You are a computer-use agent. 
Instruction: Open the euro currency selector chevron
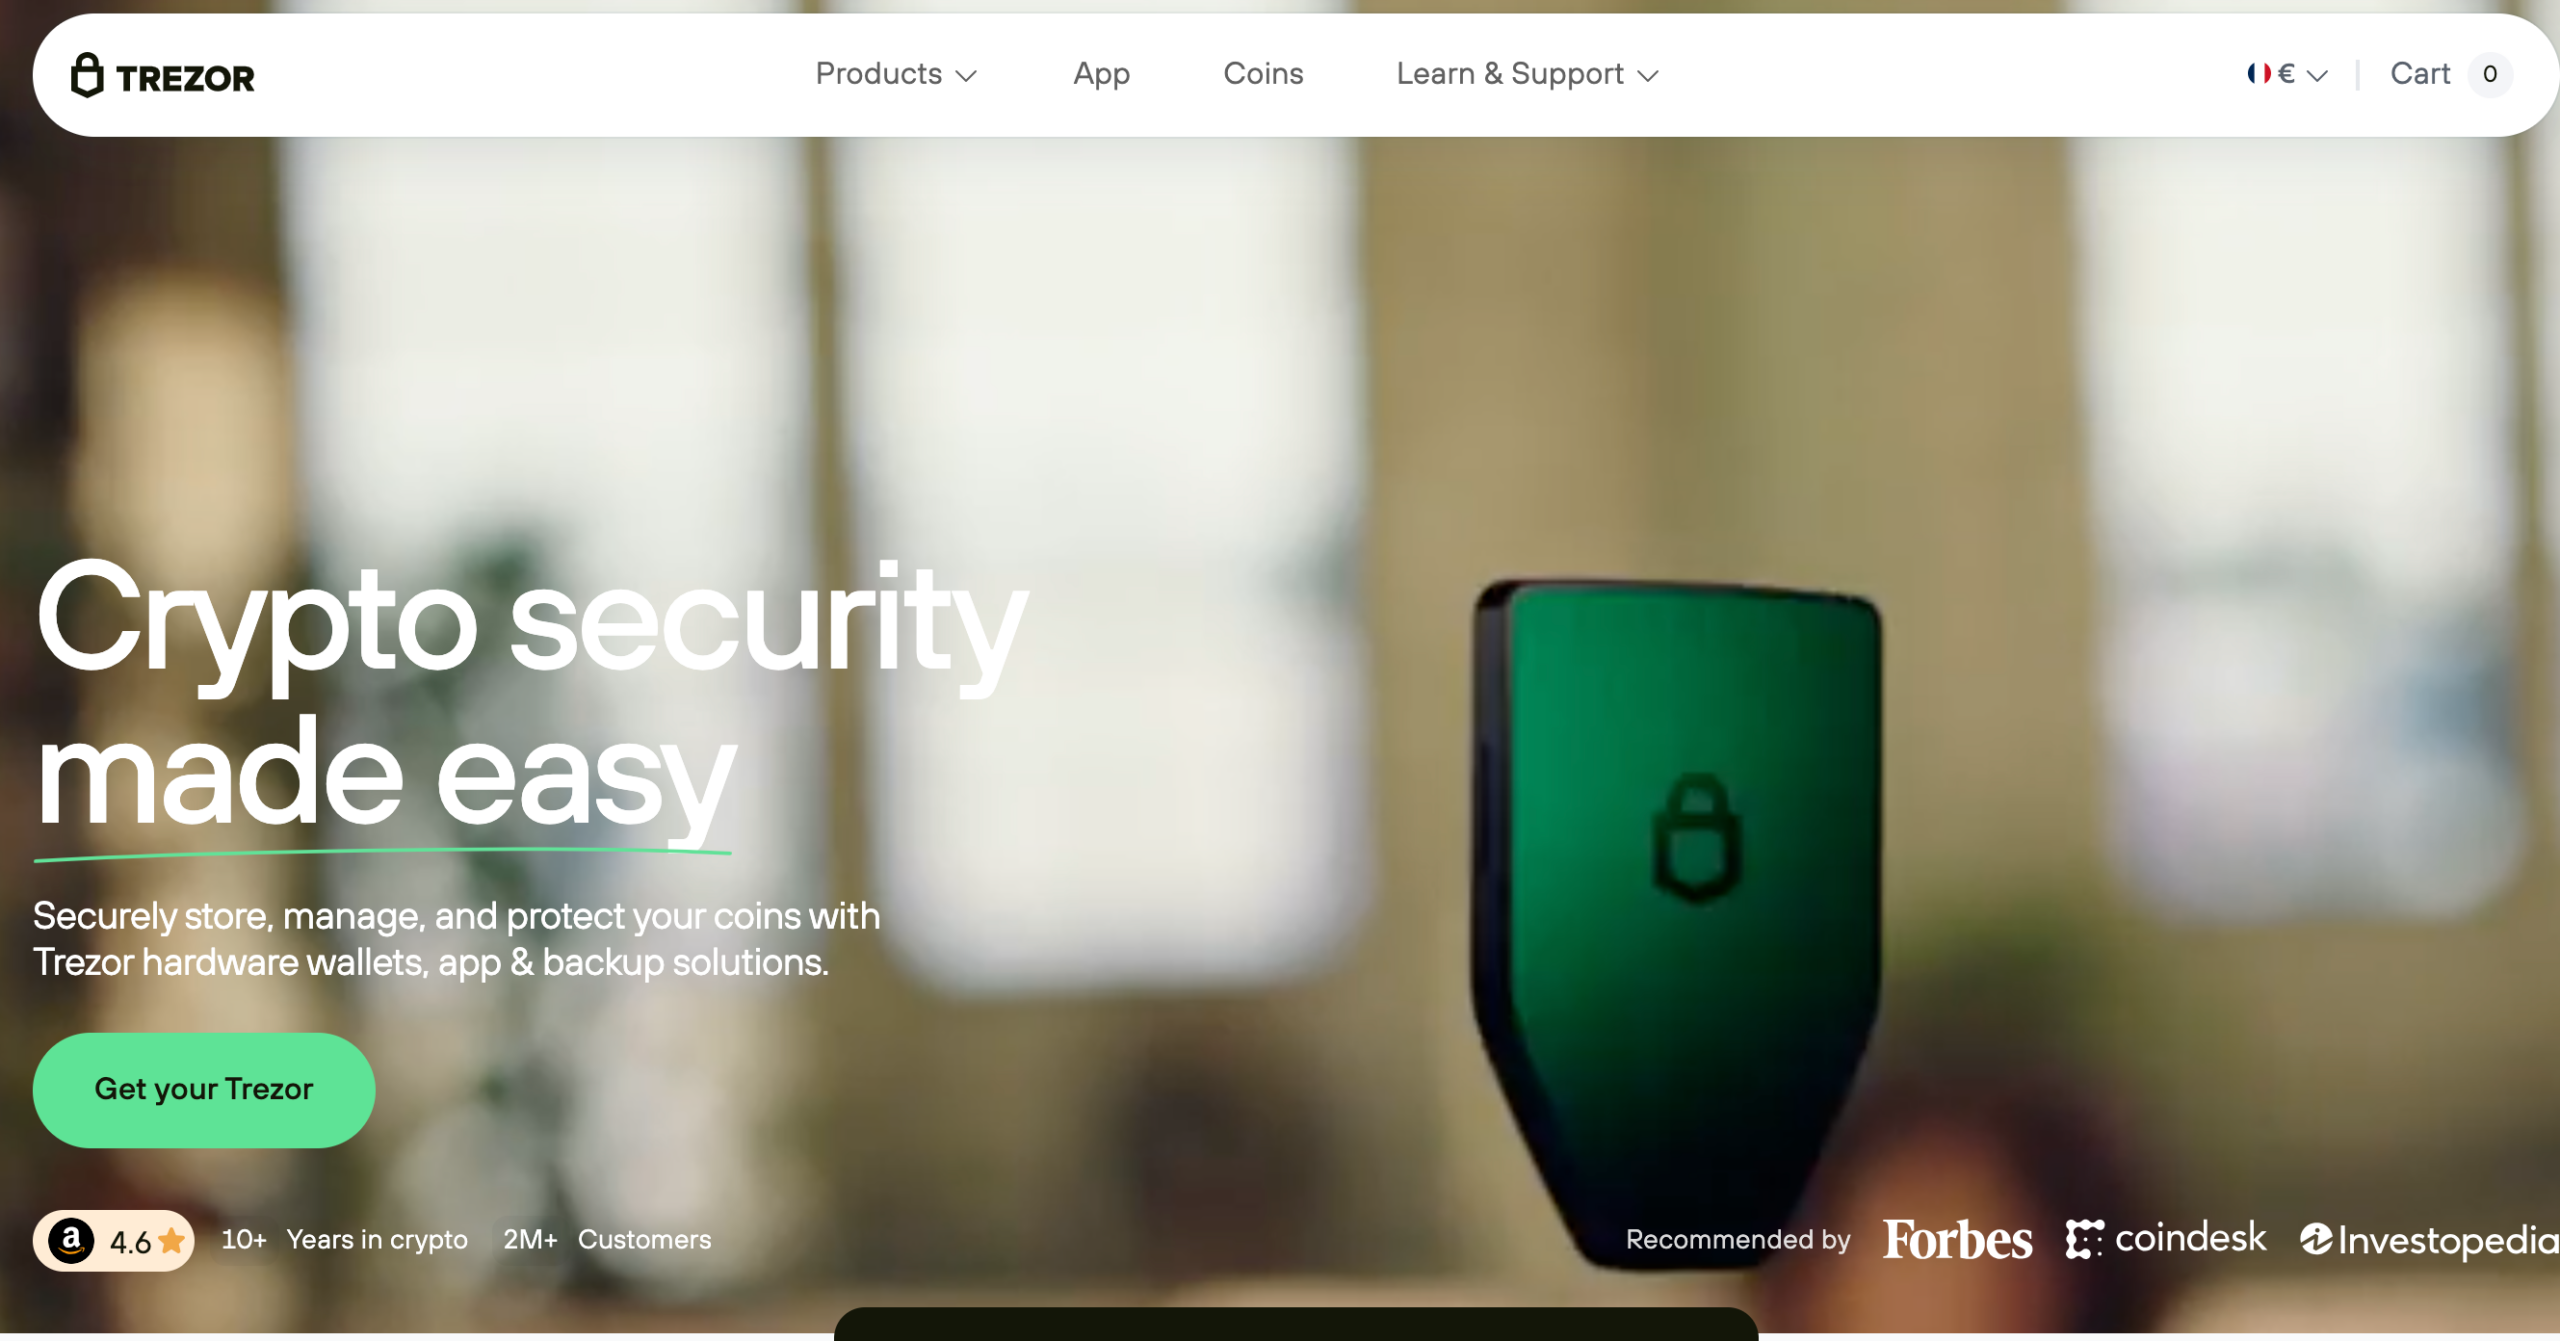coord(2317,75)
